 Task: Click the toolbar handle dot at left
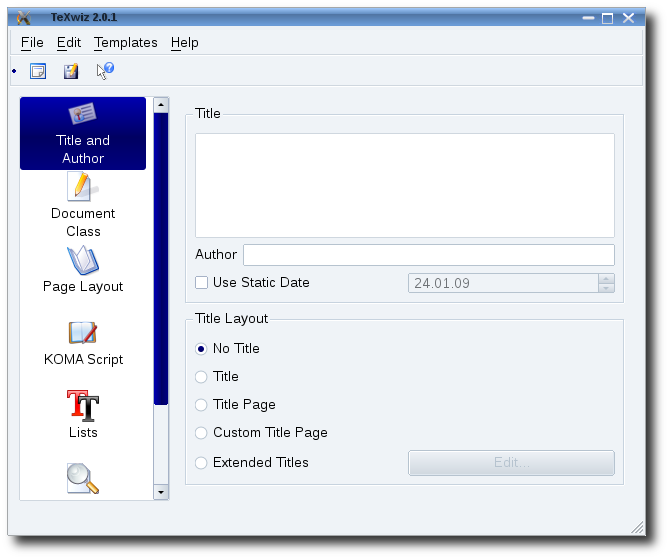(15, 71)
